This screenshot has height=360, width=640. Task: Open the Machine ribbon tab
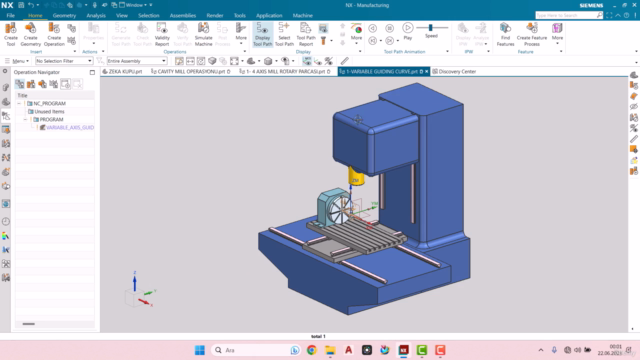(x=302, y=16)
